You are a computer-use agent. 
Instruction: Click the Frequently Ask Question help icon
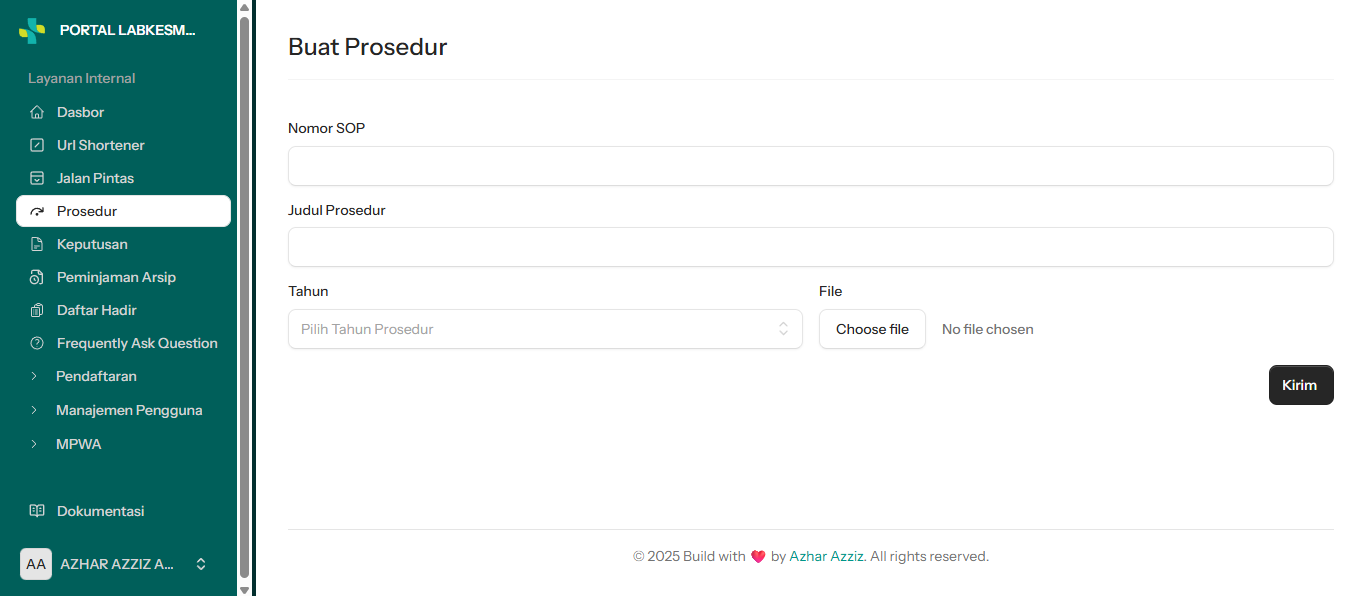[x=37, y=343]
